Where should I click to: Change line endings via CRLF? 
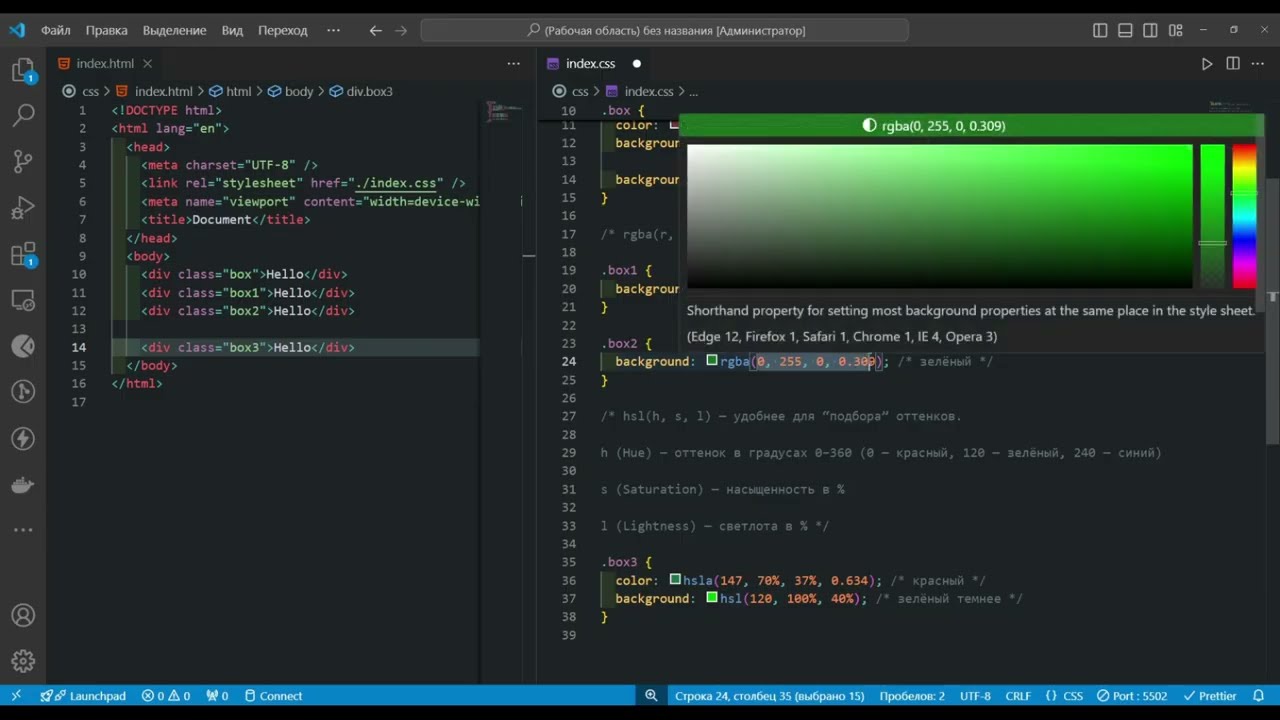(1018, 696)
